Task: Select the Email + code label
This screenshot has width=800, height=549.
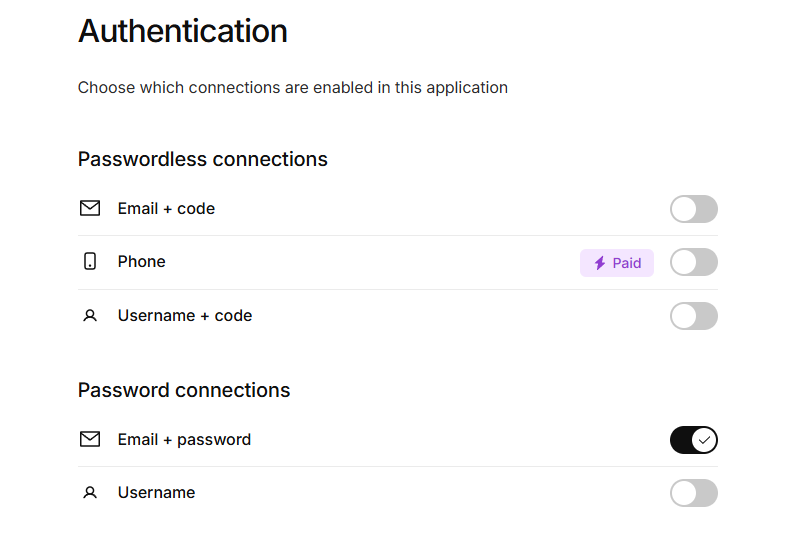Action: (x=166, y=208)
